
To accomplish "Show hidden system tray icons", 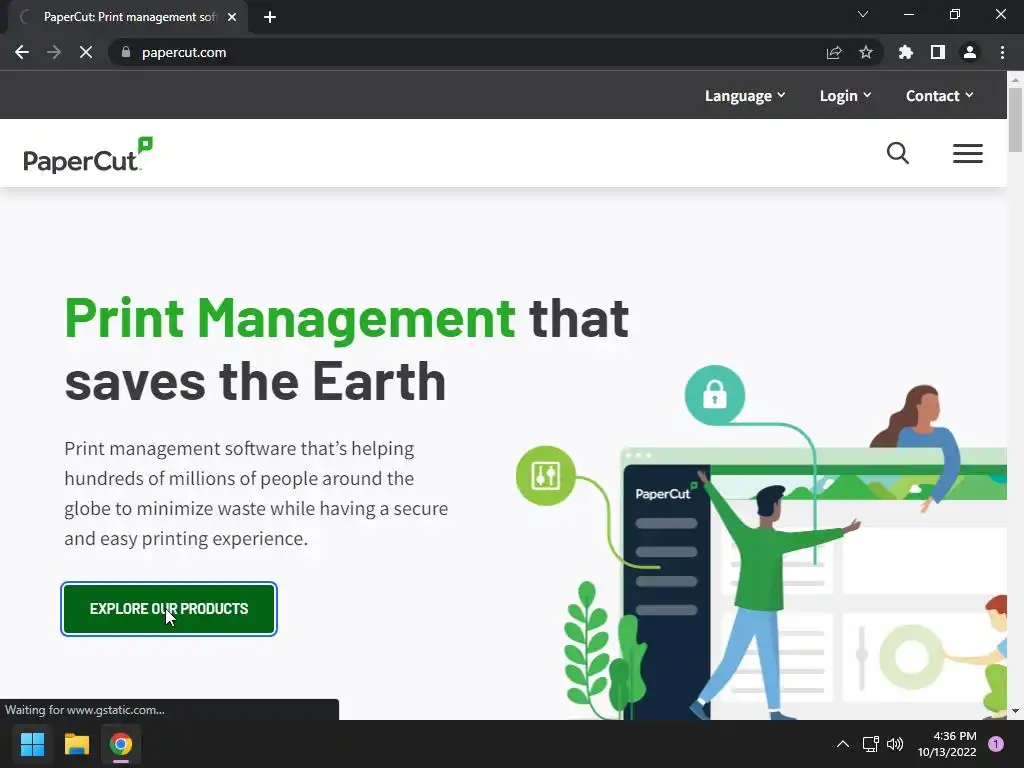I will 843,744.
